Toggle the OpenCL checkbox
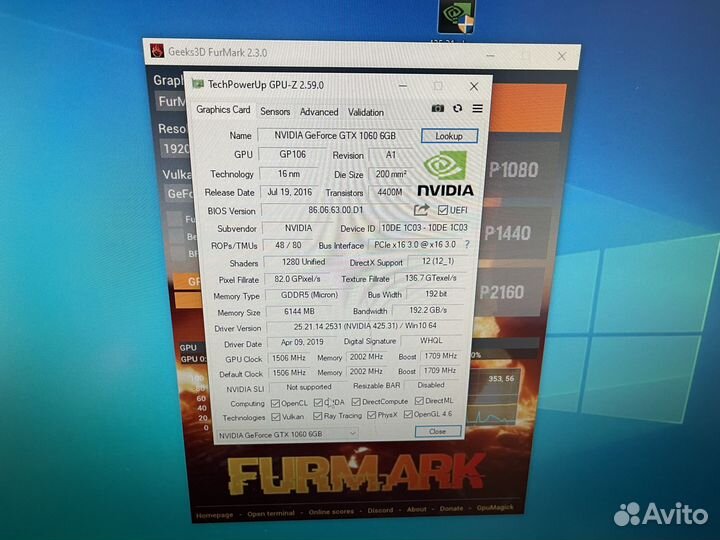The image size is (720, 540). (x=276, y=402)
